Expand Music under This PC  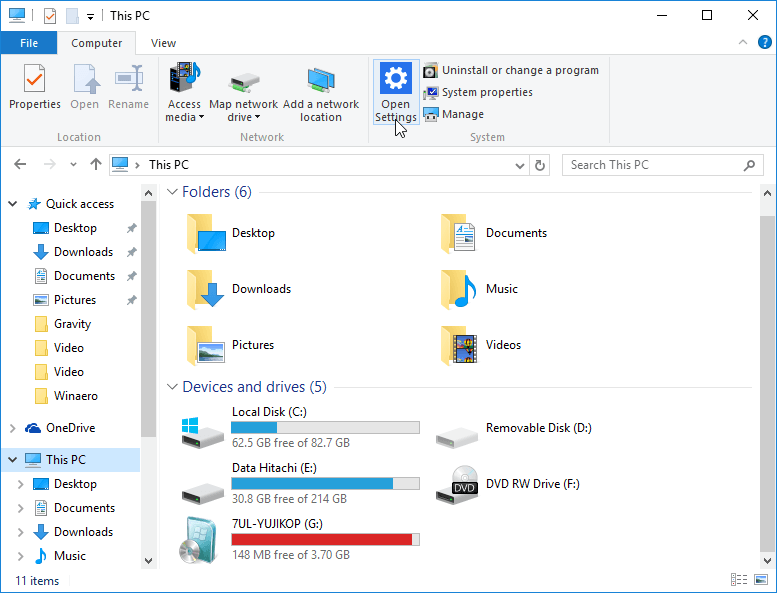[x=20, y=556]
